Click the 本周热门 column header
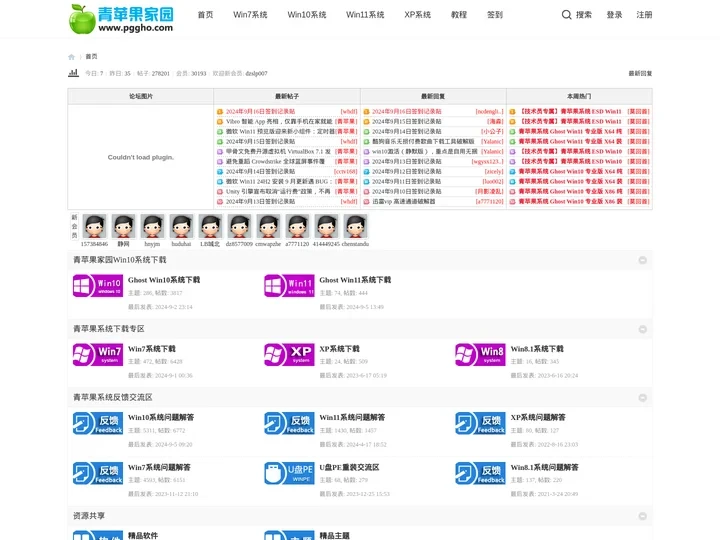Screen dimensions: 720x540 point(579,96)
